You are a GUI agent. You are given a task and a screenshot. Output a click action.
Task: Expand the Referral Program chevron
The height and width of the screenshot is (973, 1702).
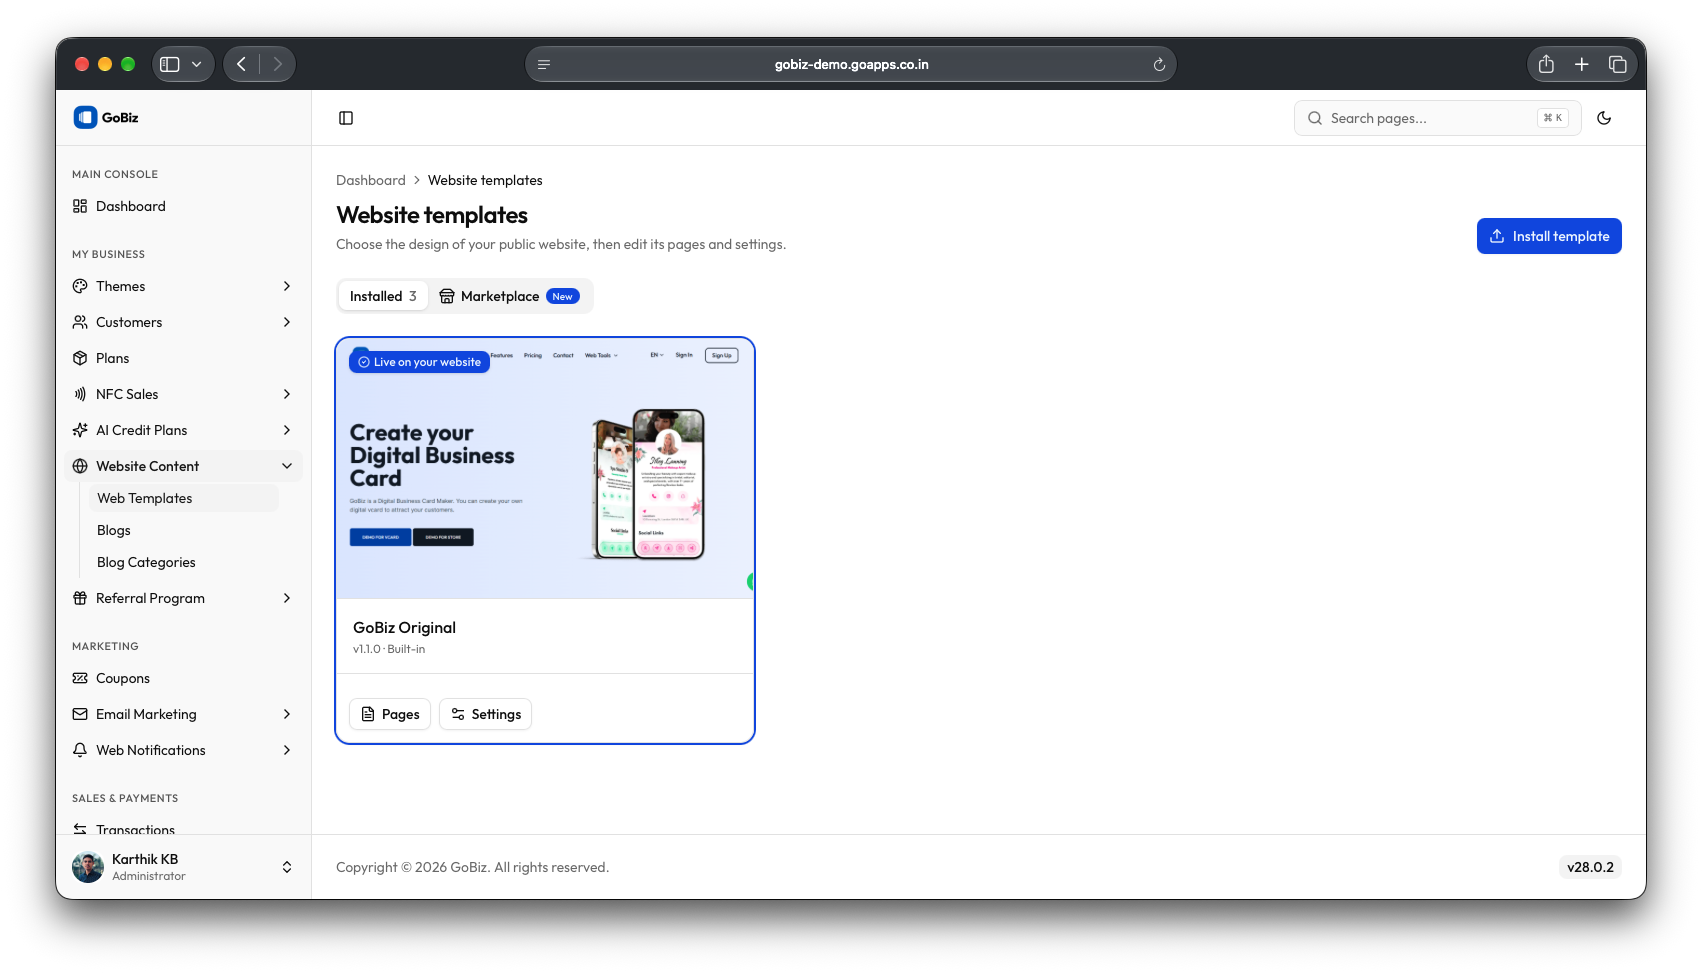click(287, 598)
